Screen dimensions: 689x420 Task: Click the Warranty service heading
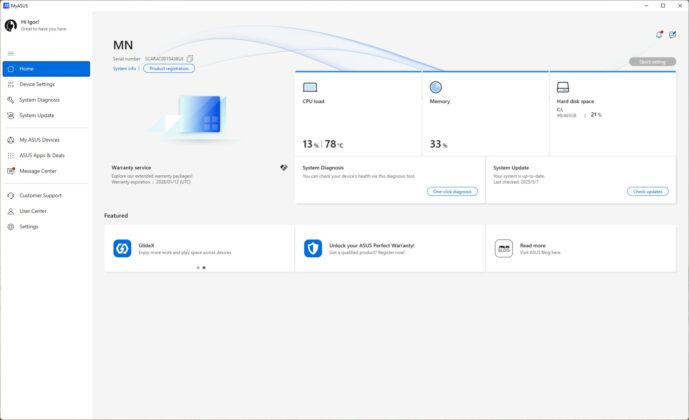point(131,168)
